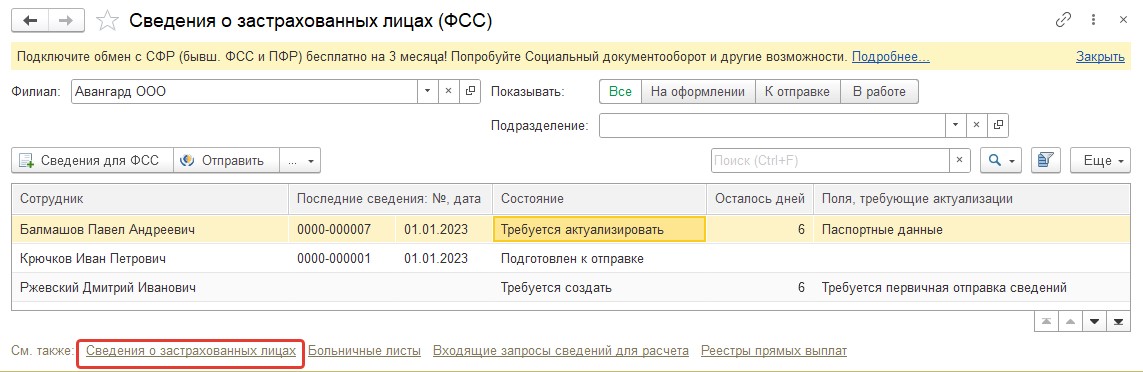Expand the Подразделение dropdown list

956,125
